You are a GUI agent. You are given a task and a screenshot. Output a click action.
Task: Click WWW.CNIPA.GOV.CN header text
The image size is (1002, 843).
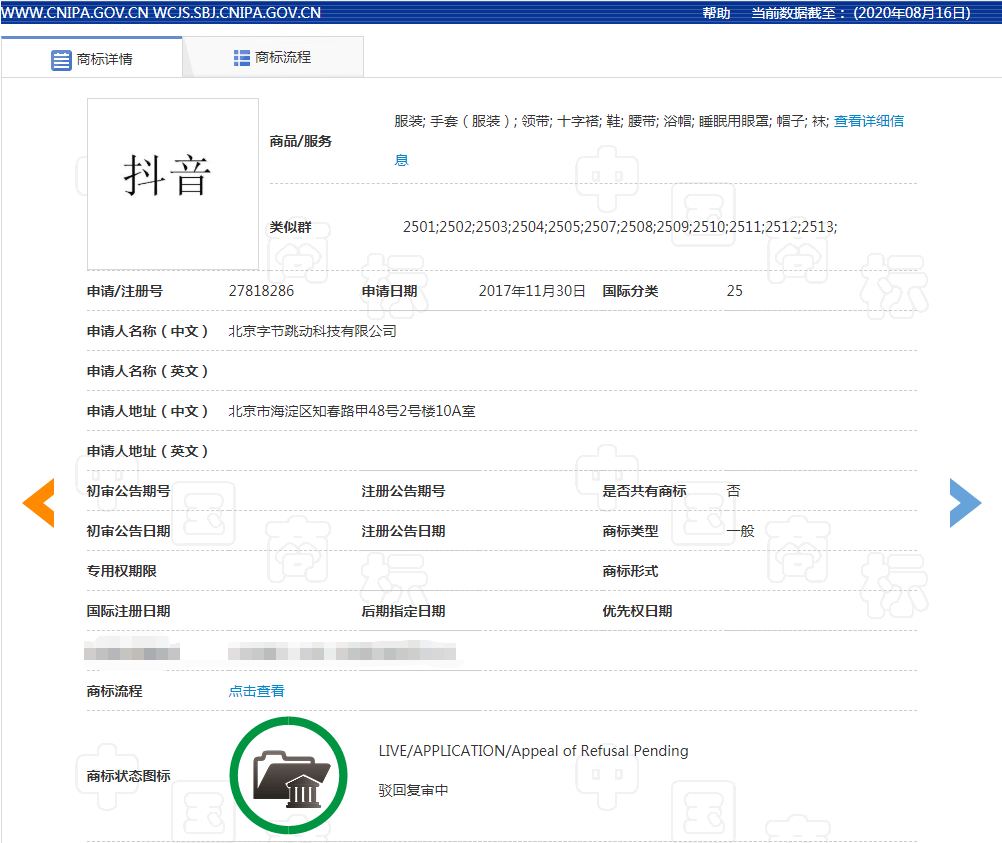click(75, 13)
